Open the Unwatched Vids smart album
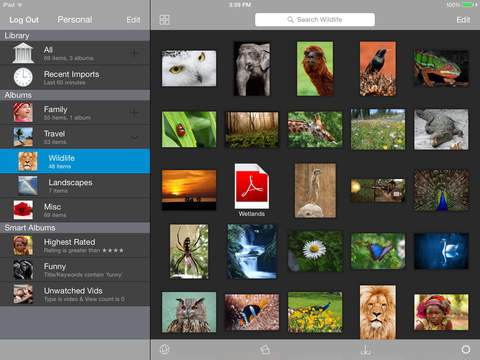 (75, 294)
